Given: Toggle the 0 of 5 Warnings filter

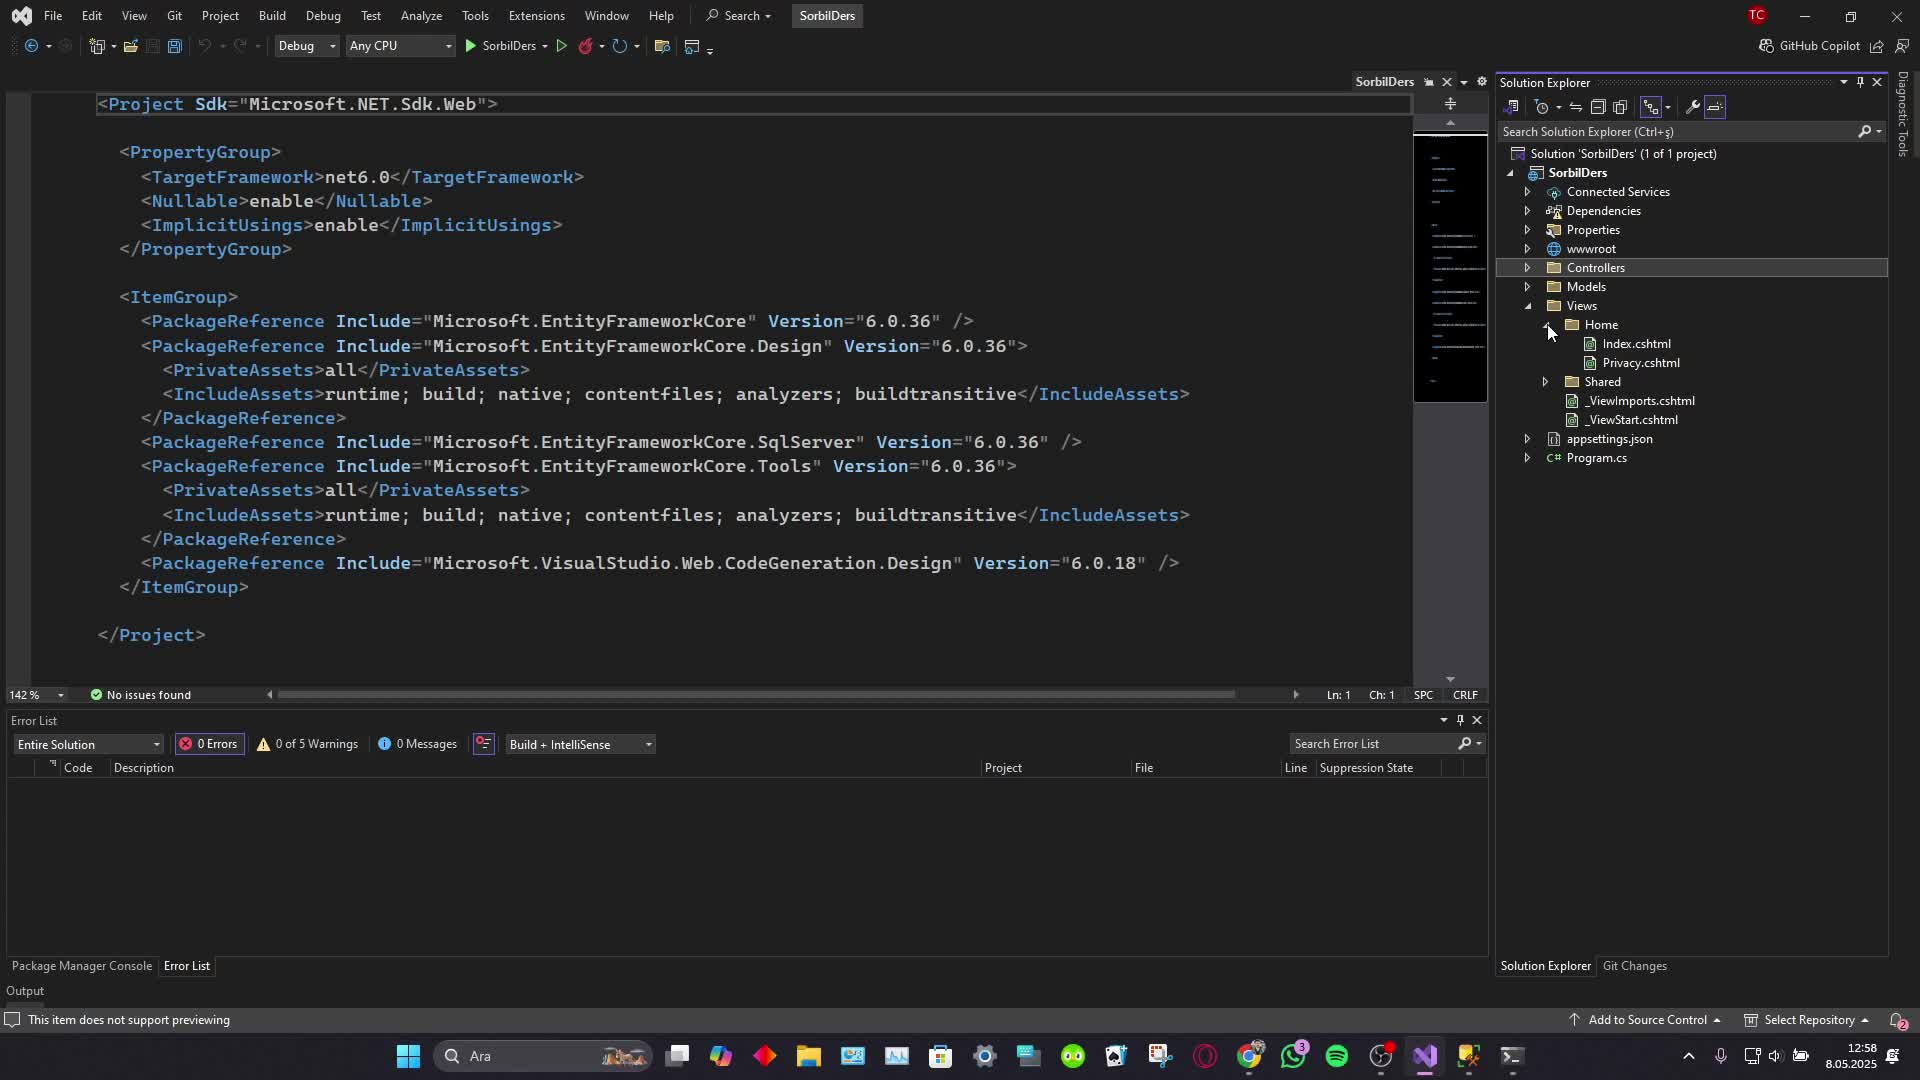Looking at the screenshot, I should (307, 744).
